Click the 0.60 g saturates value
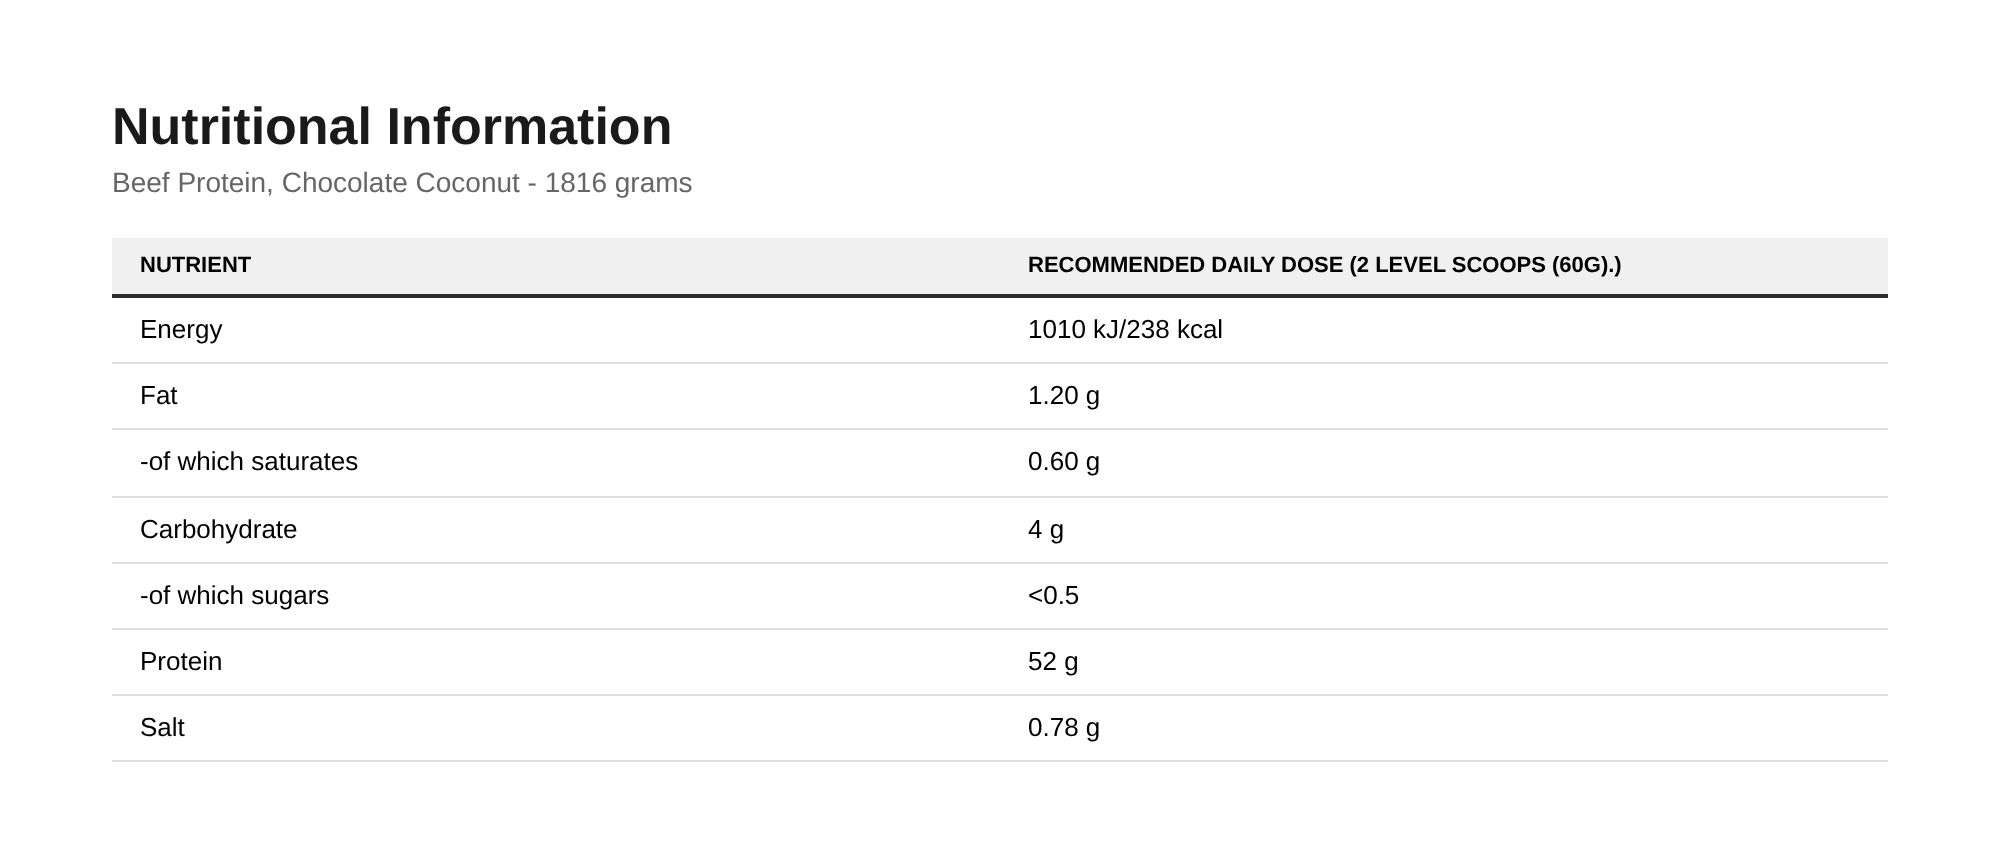 1064,462
